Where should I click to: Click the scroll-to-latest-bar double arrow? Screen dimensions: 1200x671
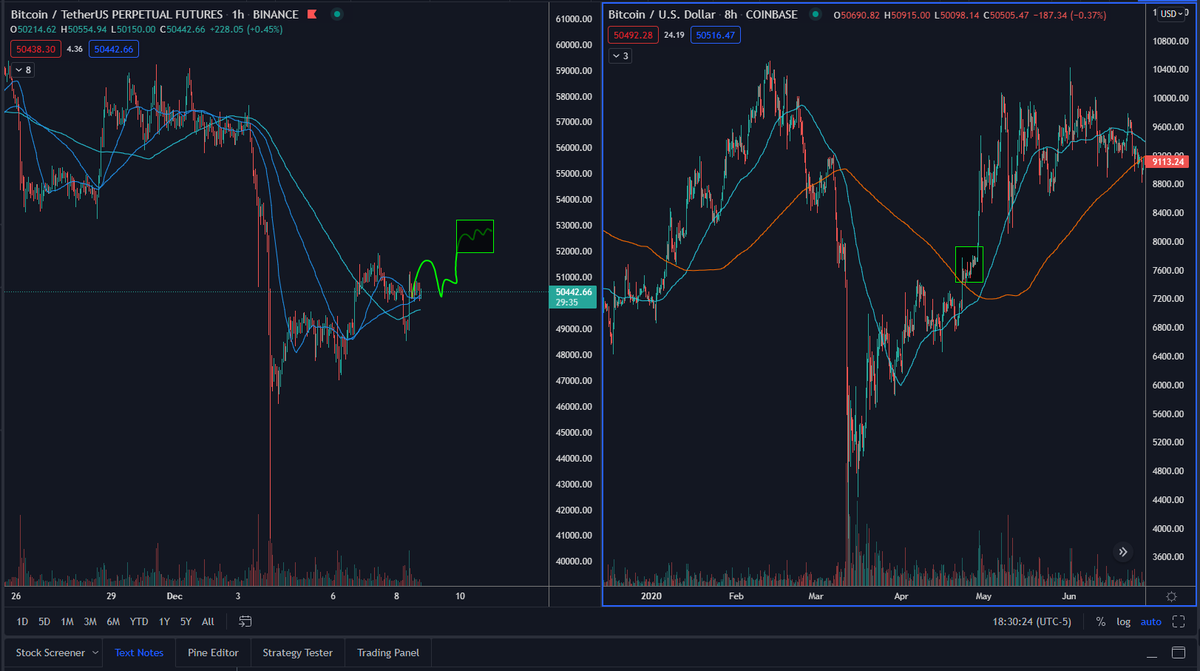point(1123,551)
